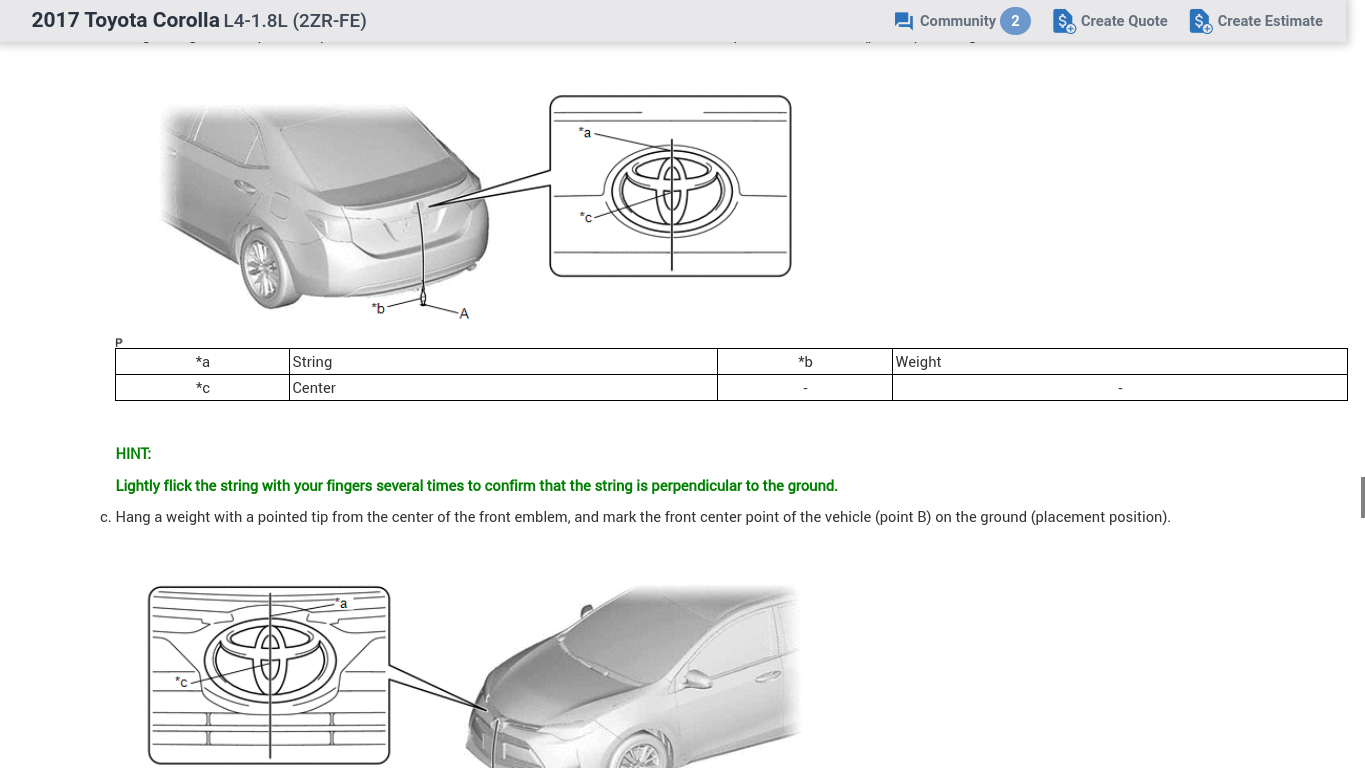Click the '*a' legend cell in the table

click(203, 362)
